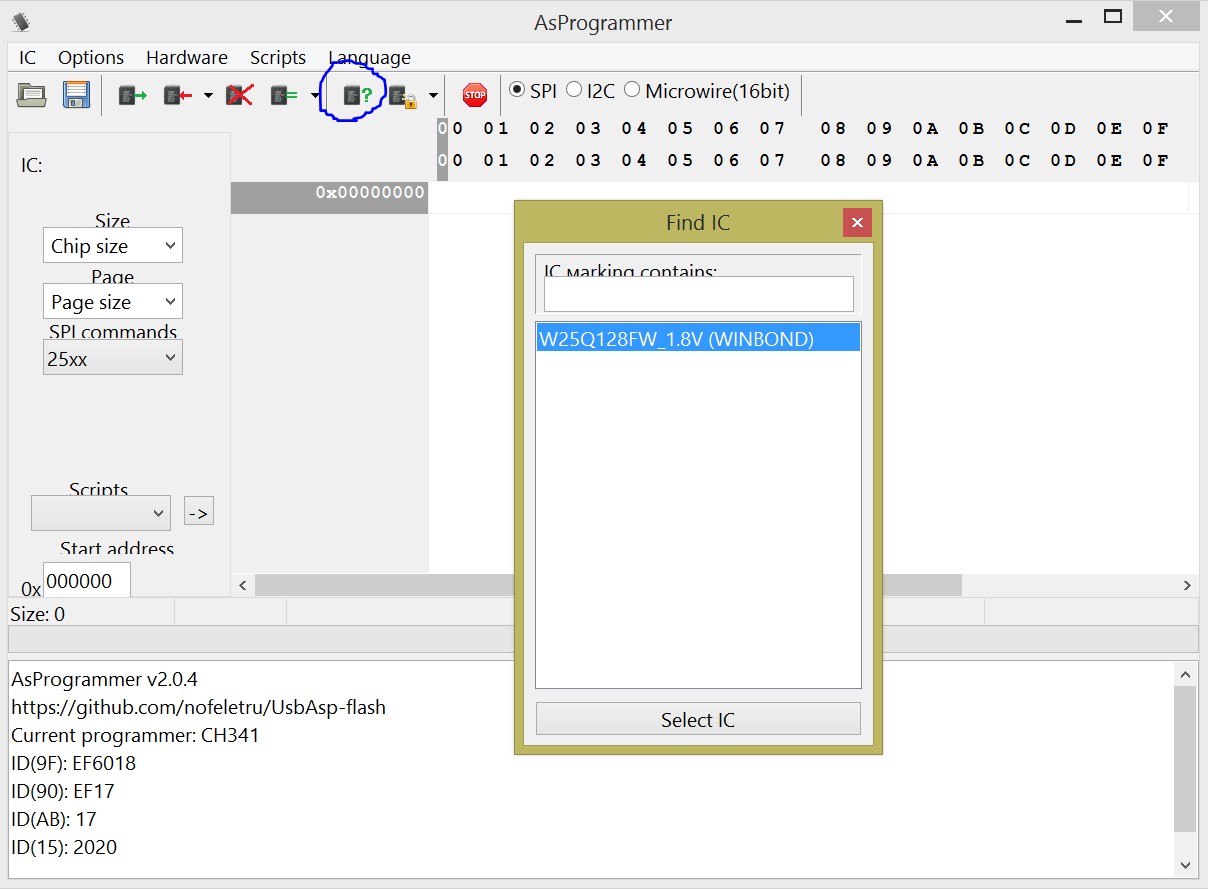Screen dimensions: 1208x889
Task: Click the Write IC toolbar icon
Action: coord(178,95)
